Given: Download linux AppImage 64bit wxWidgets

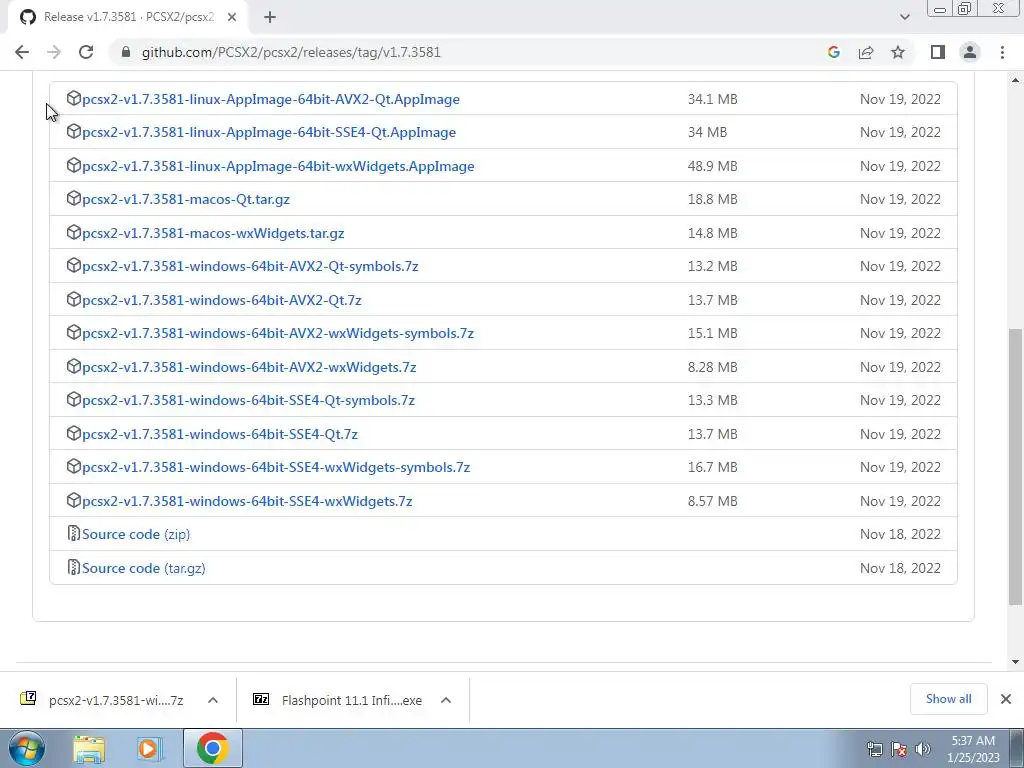Looking at the screenshot, I should [x=278, y=167].
